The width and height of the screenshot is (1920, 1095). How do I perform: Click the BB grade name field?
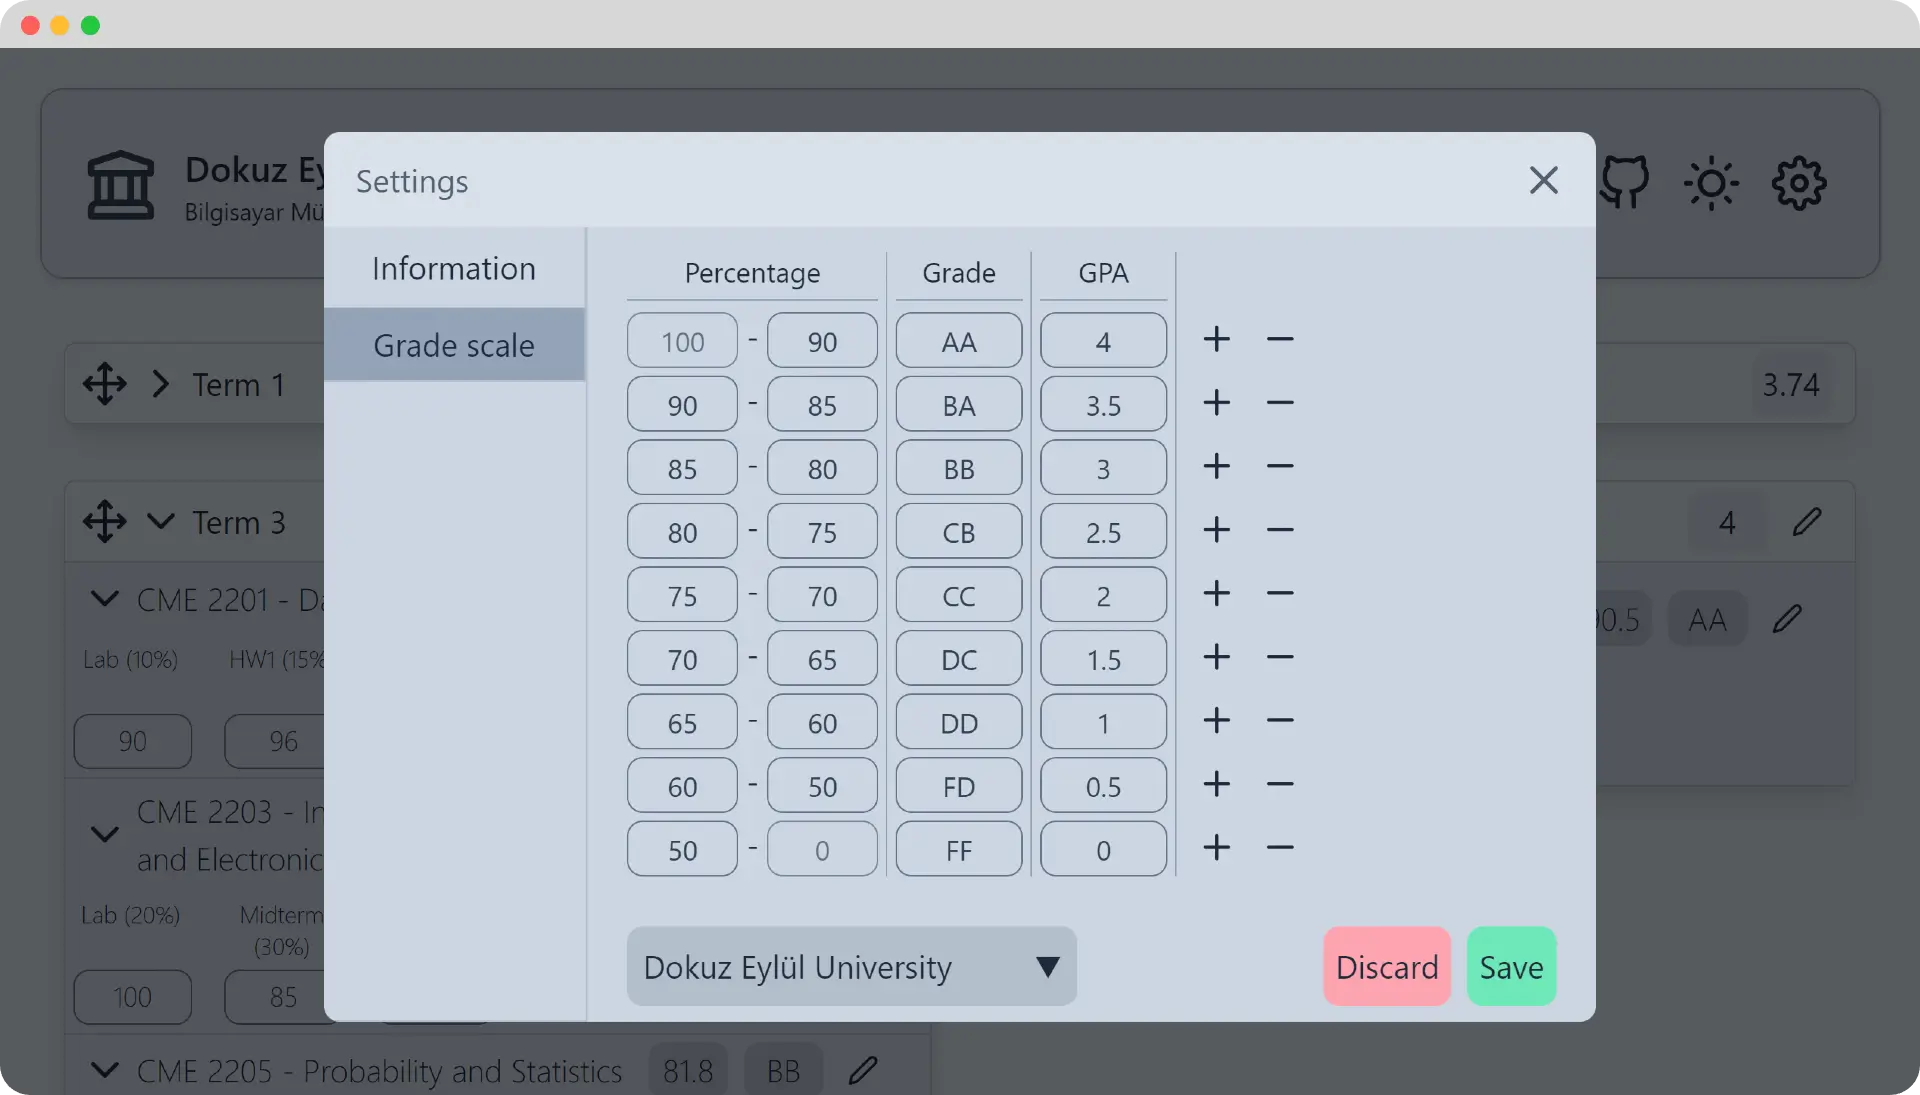click(958, 469)
